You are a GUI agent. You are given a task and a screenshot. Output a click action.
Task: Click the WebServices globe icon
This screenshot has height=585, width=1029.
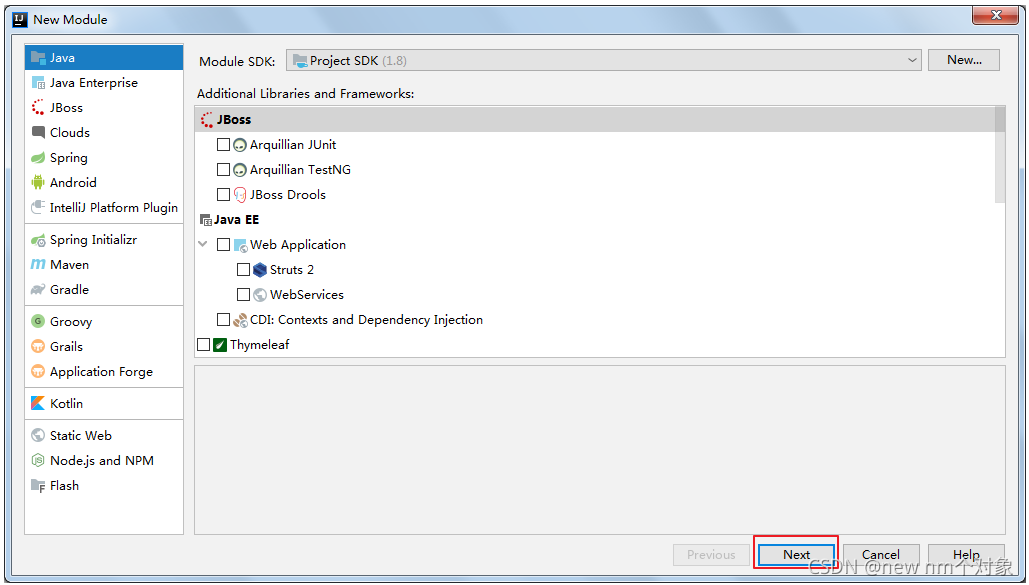tap(260, 295)
